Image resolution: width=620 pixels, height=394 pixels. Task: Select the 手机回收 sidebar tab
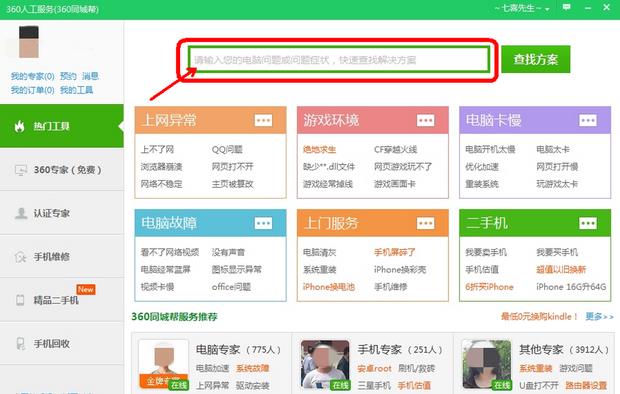click(x=62, y=344)
